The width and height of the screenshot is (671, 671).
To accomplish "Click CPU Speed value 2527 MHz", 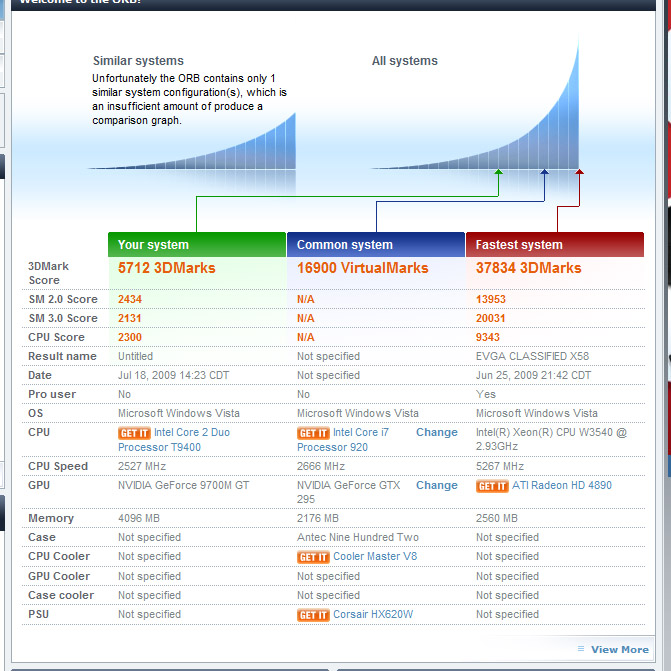I will pyautogui.click(x=142, y=466).
